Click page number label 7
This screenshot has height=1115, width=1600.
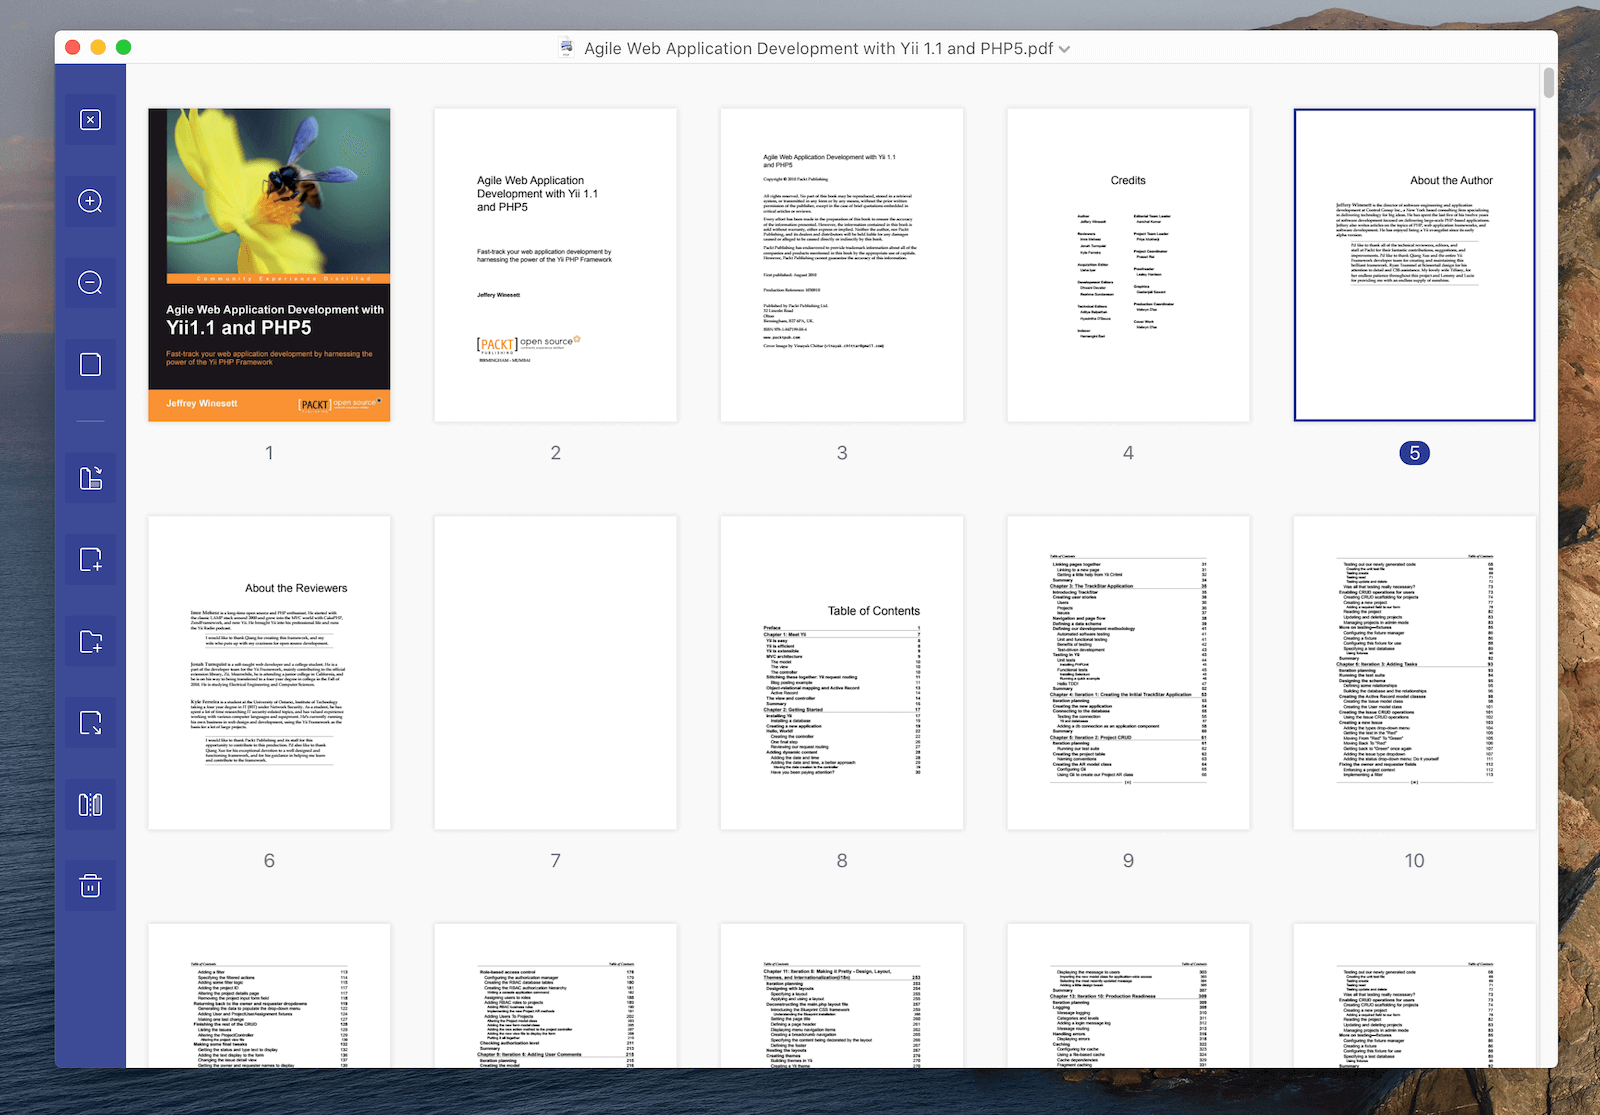pos(556,861)
